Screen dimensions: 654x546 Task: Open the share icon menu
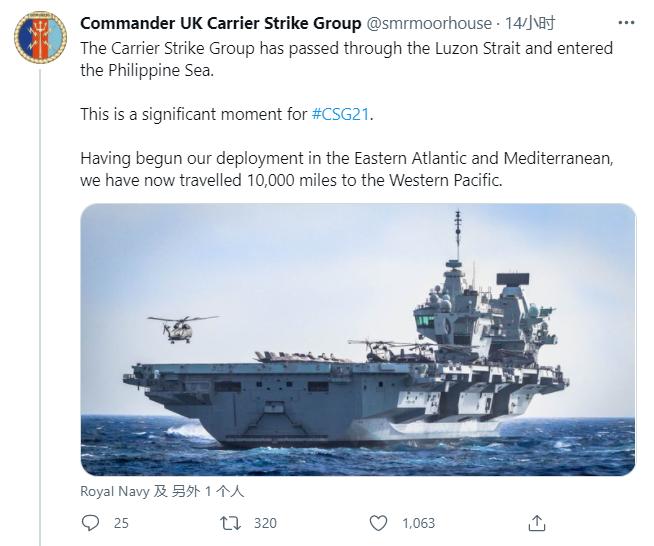point(537,523)
